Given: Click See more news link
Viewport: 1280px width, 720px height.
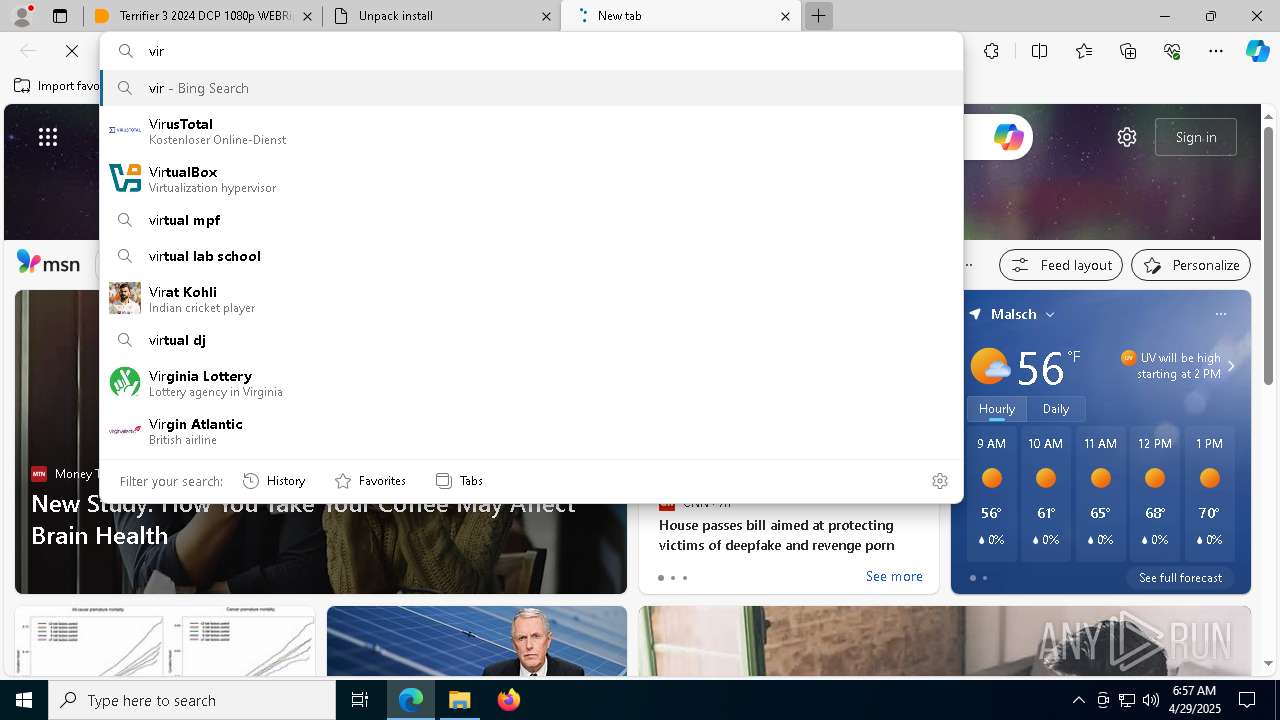Looking at the screenshot, I should click(x=894, y=576).
